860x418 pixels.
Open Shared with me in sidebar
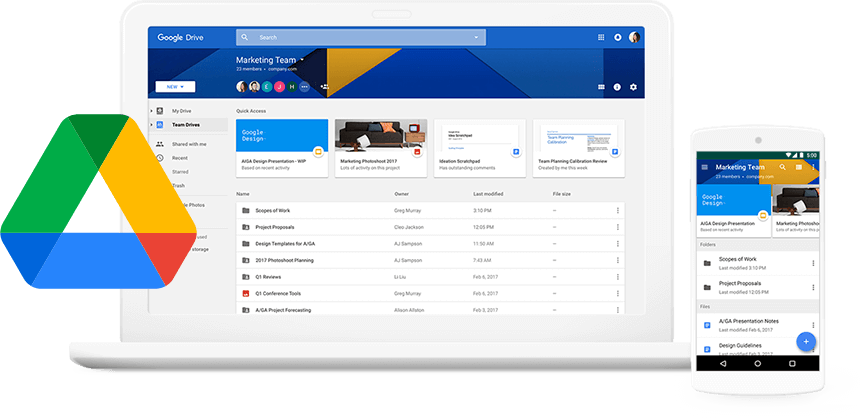click(x=189, y=144)
